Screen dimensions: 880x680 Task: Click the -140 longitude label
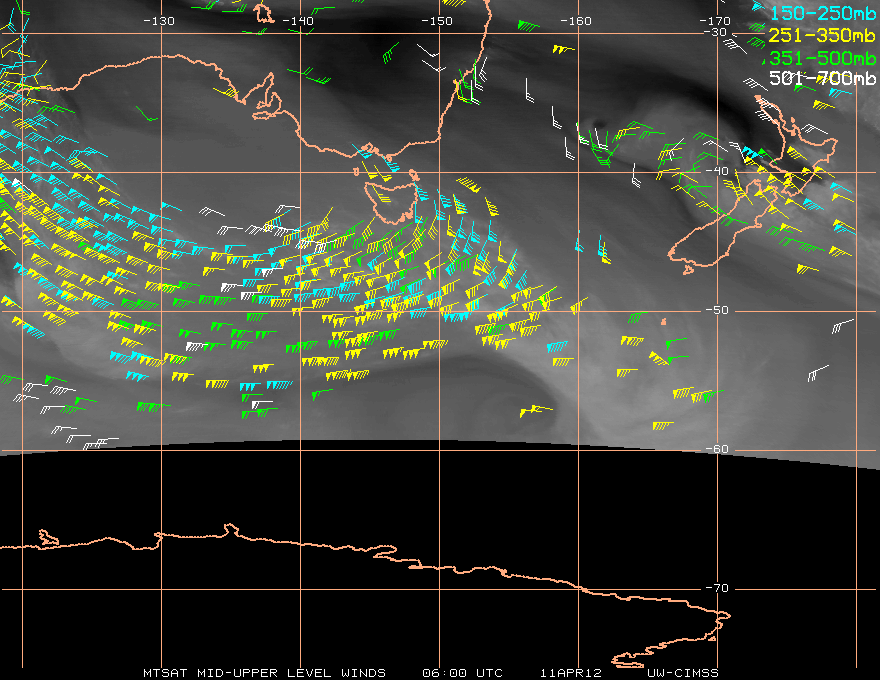coord(297,21)
